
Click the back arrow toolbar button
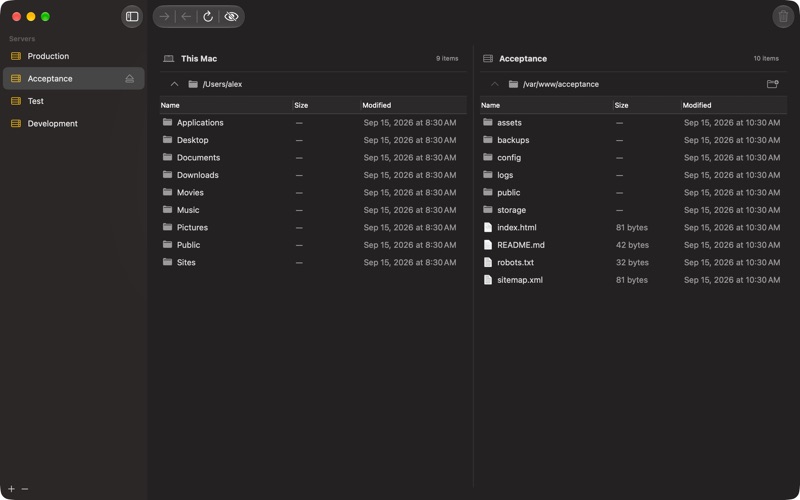186,17
